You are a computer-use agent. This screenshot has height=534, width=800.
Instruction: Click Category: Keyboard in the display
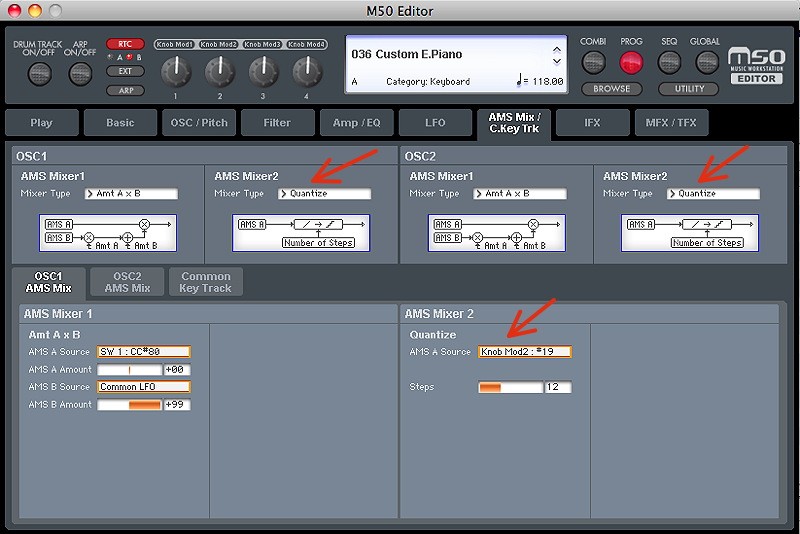(x=428, y=82)
